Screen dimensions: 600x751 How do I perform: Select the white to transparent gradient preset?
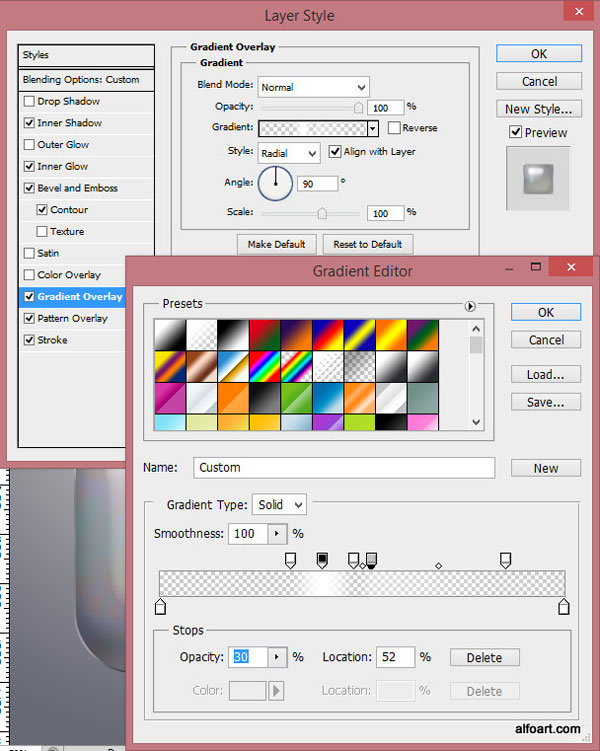click(201, 335)
